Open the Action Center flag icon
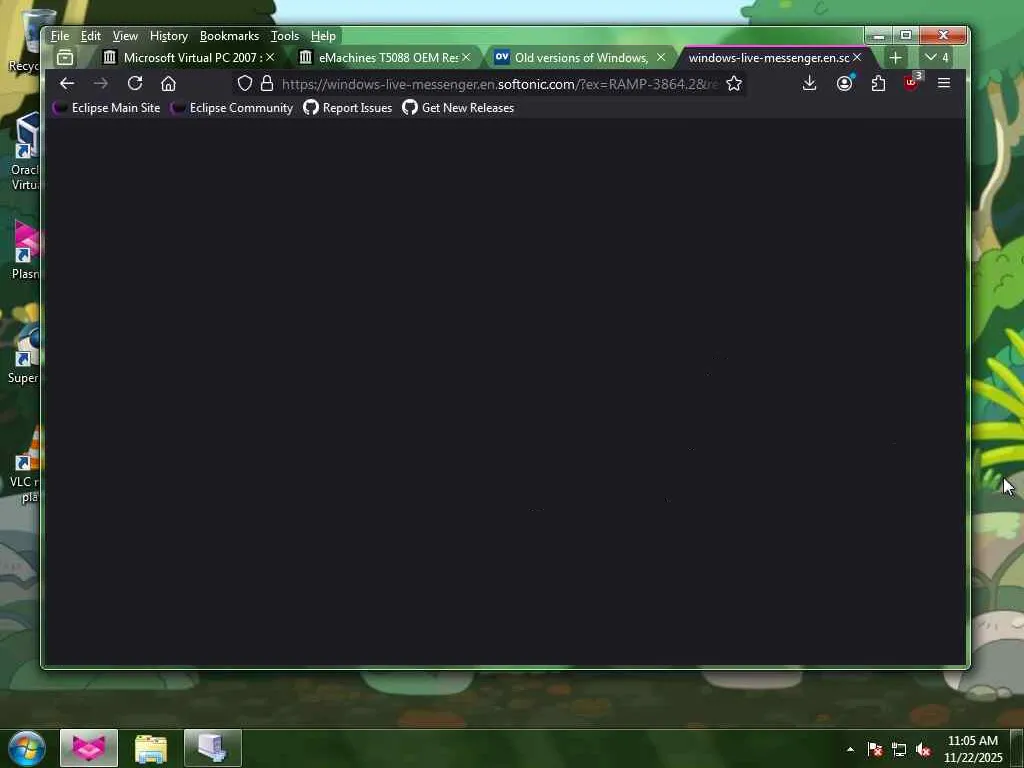Viewport: 1024px width, 768px height. pyautogui.click(x=875, y=749)
